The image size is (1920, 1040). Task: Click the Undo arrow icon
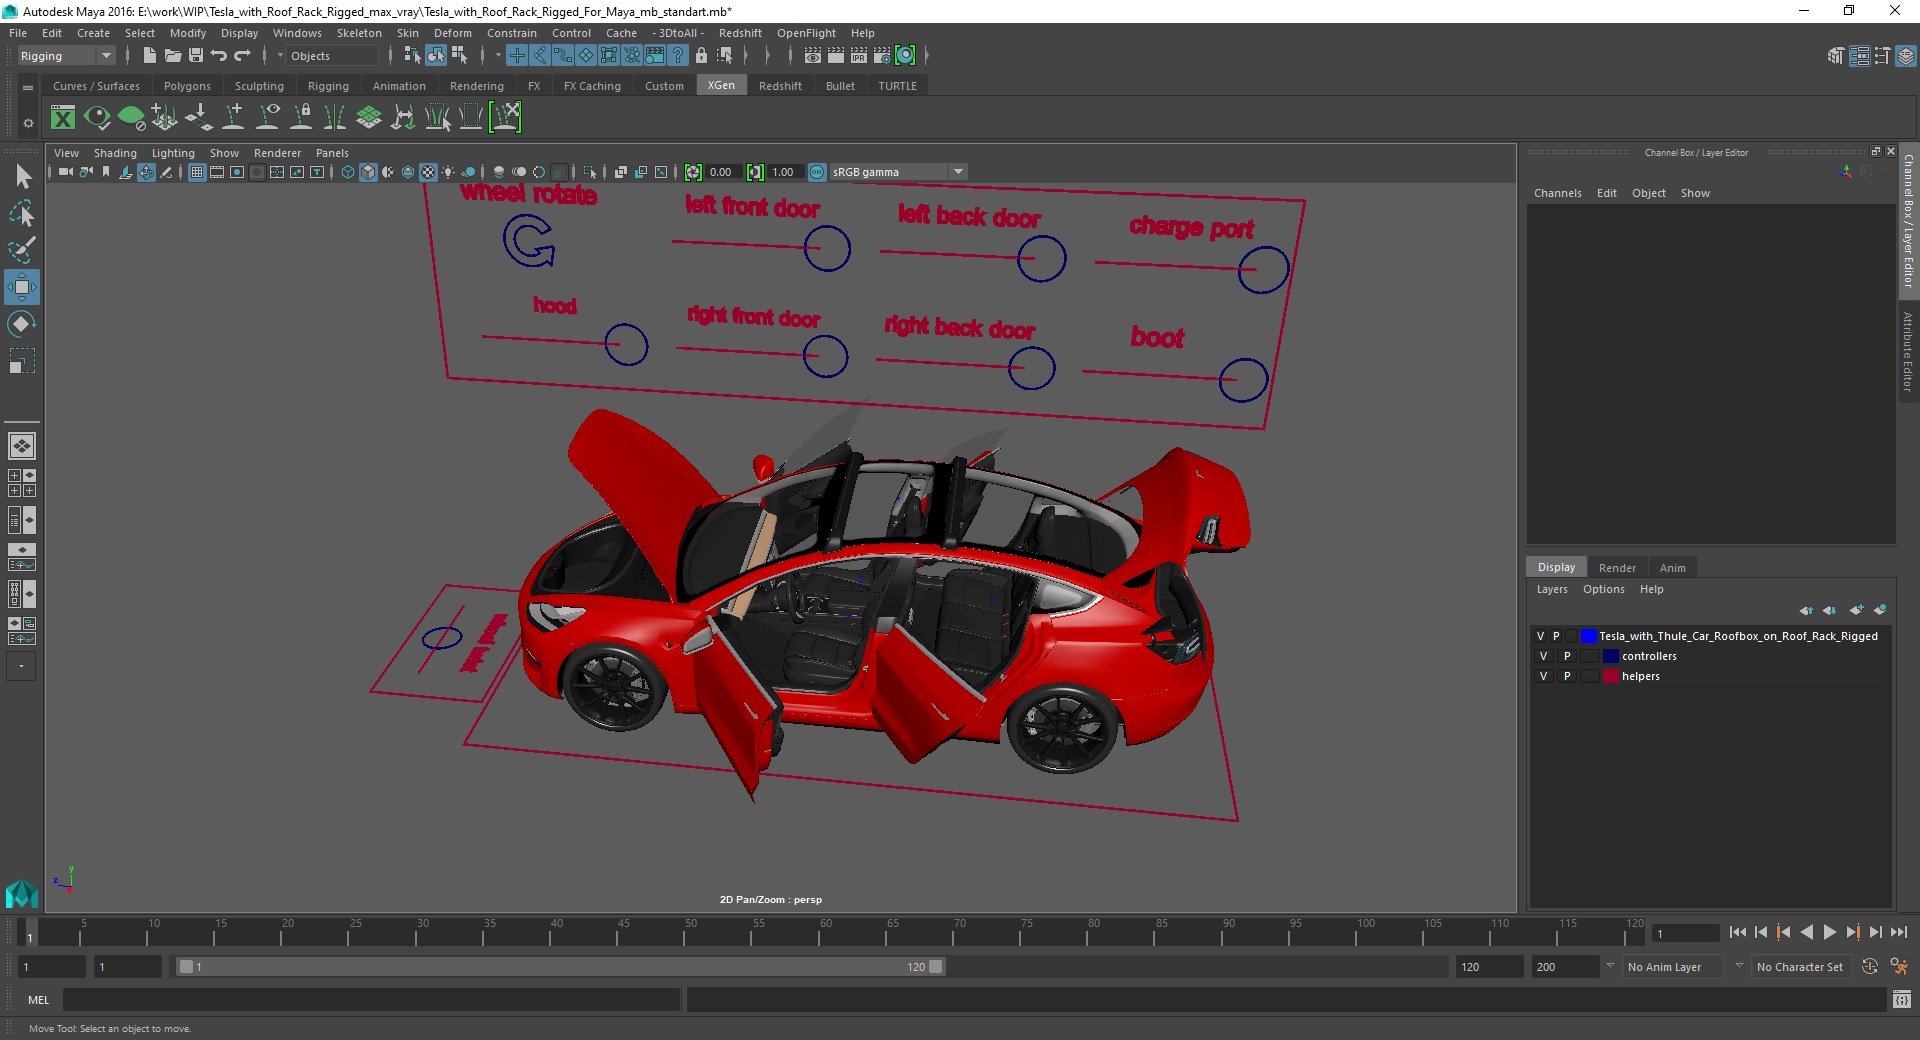click(219, 56)
